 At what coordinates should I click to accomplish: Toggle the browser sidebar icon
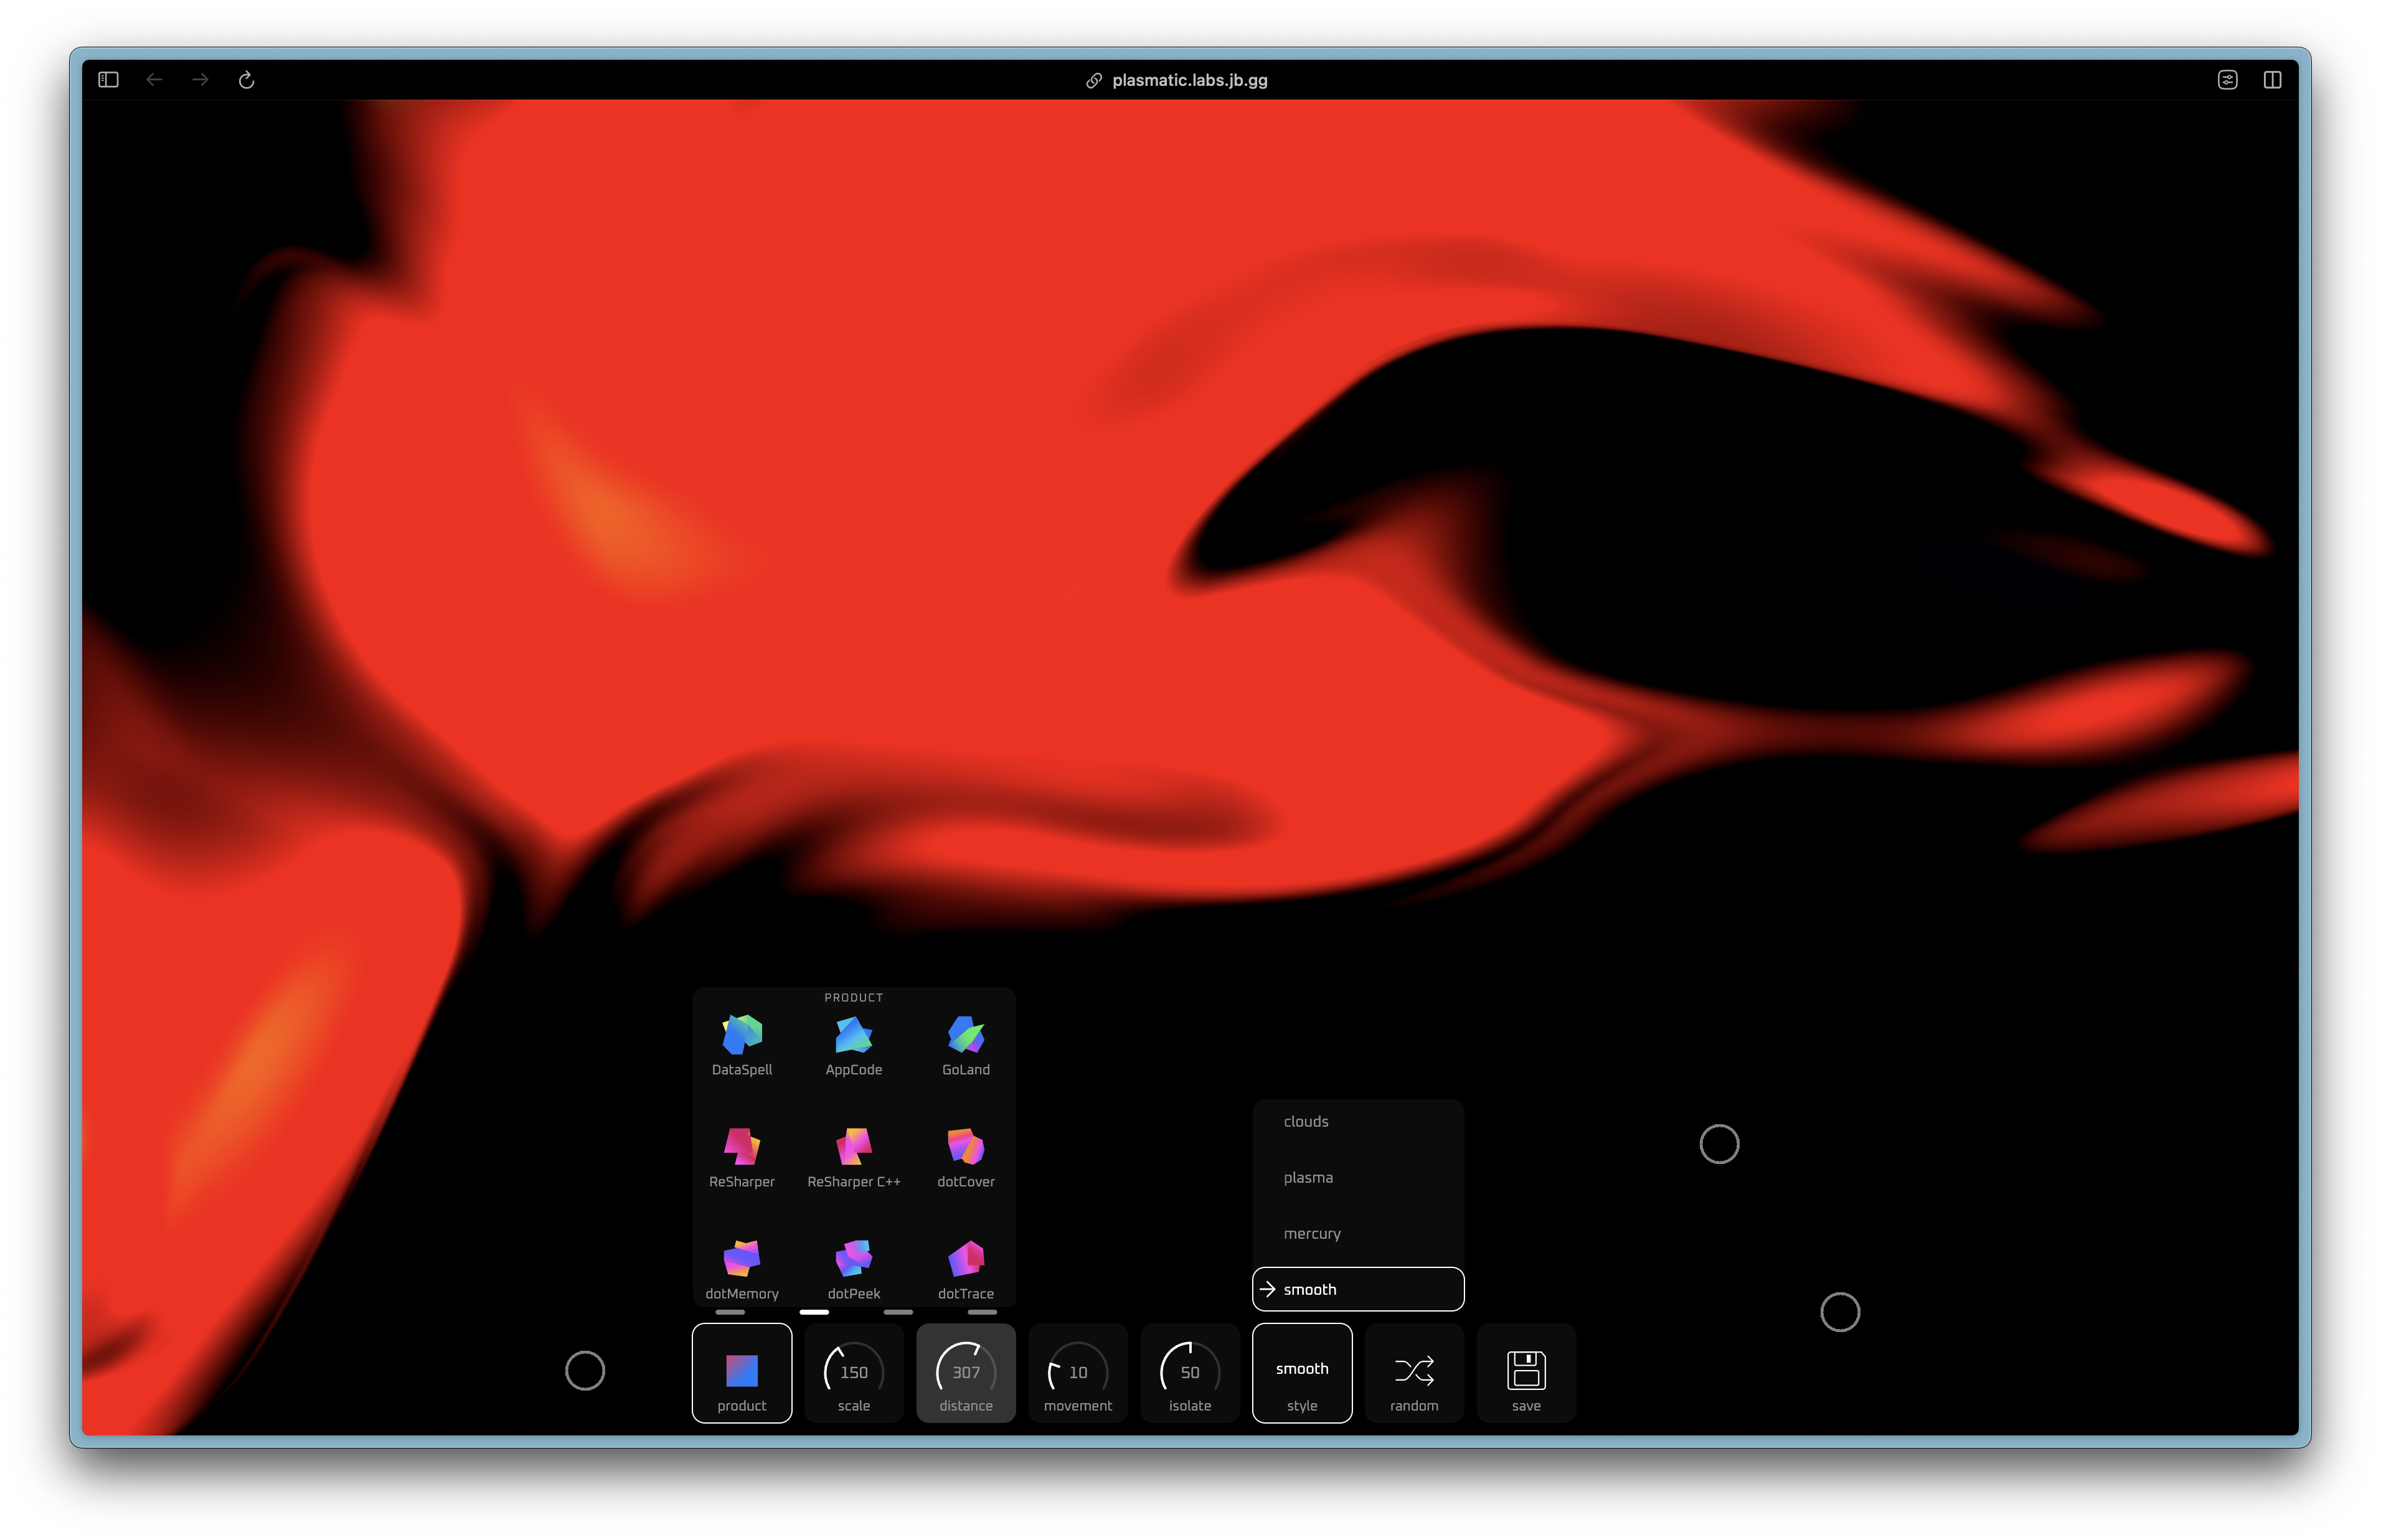pos(108,80)
